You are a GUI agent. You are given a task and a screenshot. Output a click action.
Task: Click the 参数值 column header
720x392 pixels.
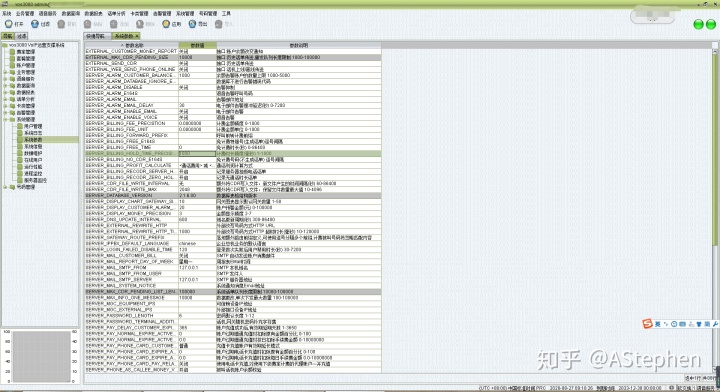point(197,45)
